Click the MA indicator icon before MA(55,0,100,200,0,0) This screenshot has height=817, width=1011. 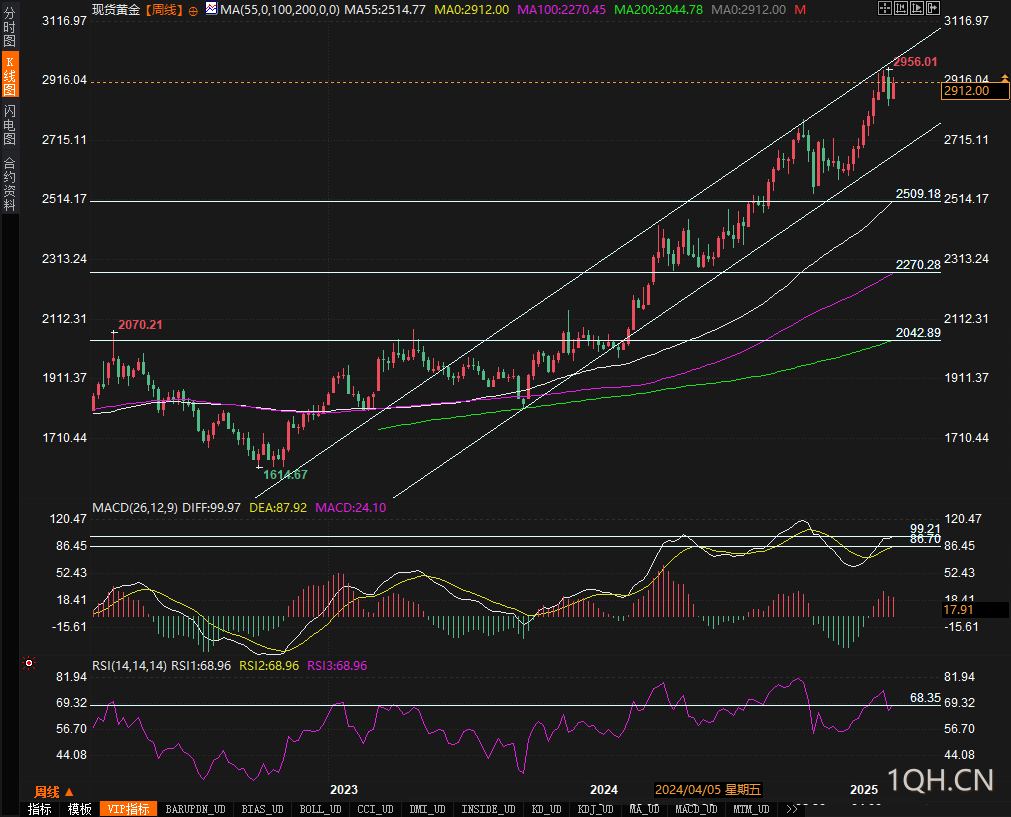click(x=210, y=9)
